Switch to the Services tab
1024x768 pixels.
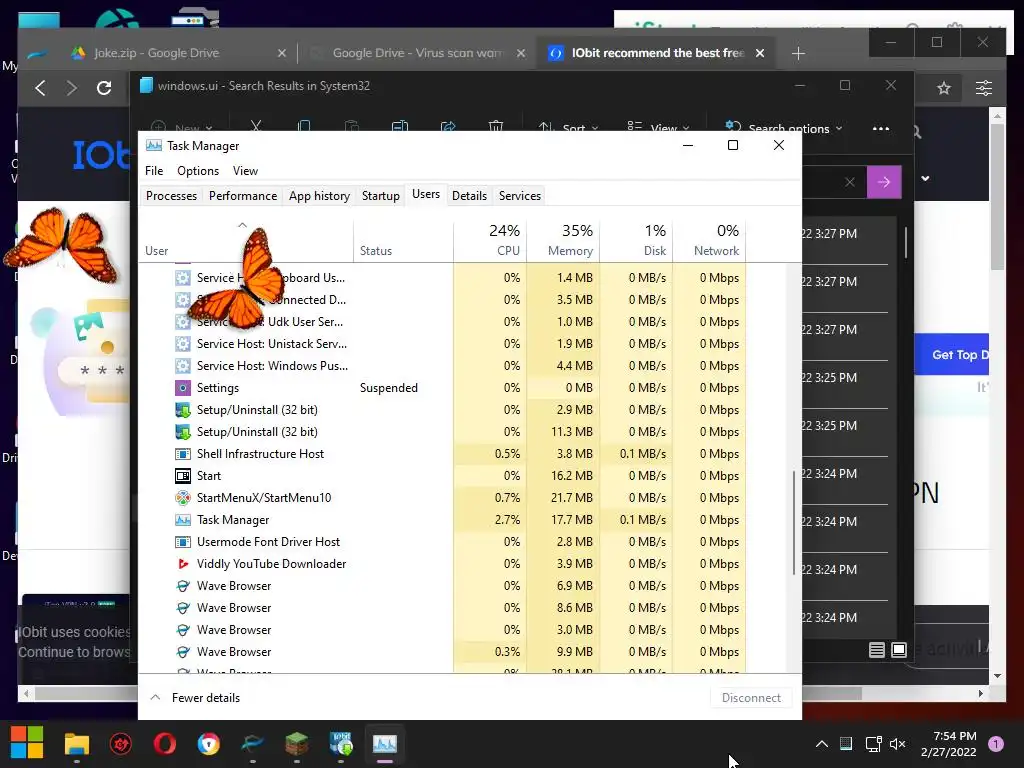pyautogui.click(x=520, y=195)
